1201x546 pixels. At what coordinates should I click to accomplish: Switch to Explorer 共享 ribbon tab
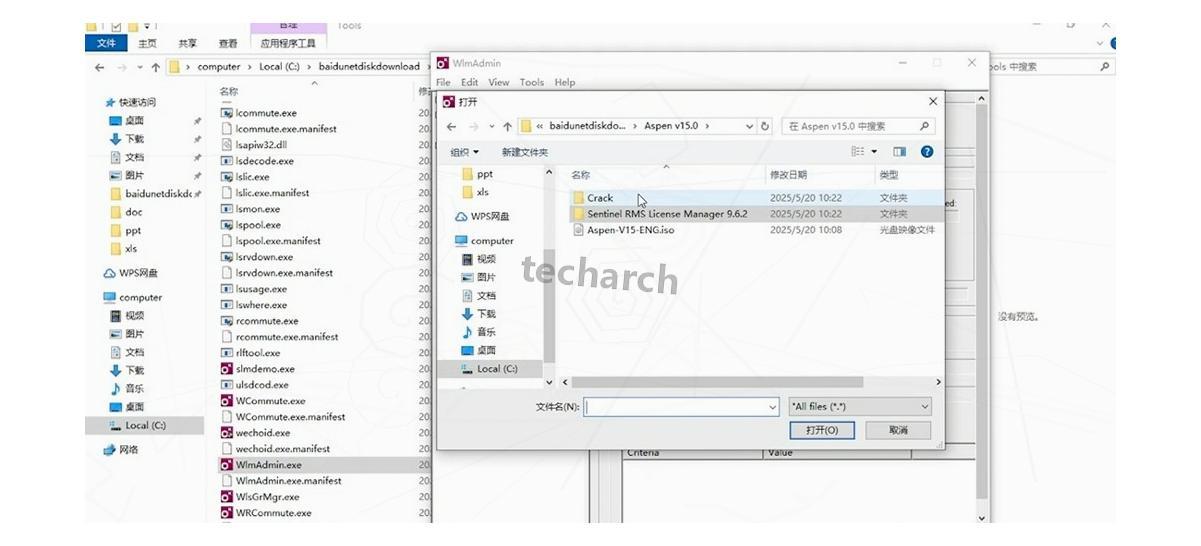tap(188, 43)
